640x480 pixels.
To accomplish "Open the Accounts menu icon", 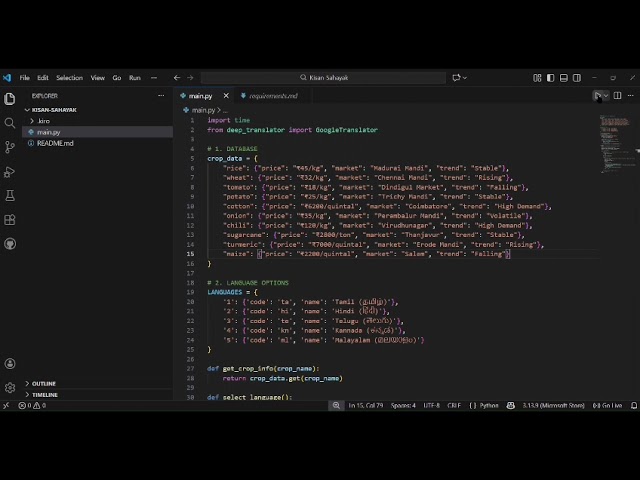I will point(10,363).
